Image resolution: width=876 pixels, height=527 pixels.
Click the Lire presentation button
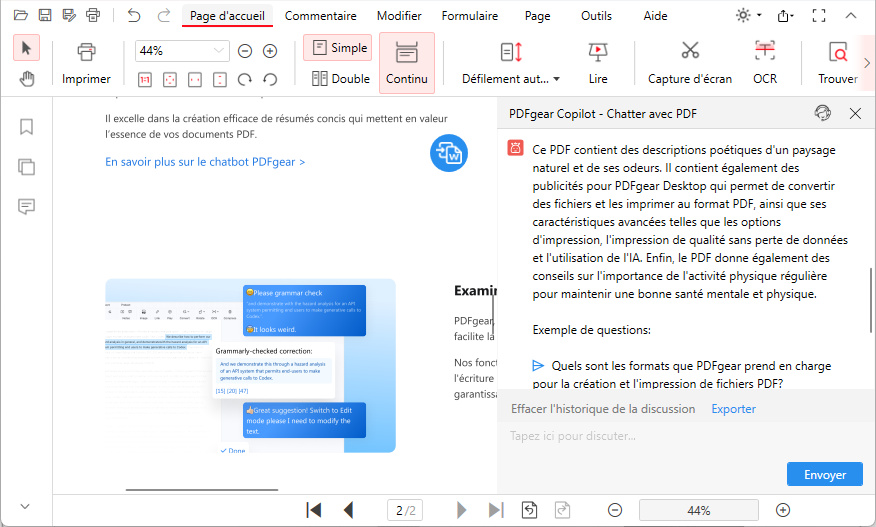tap(598, 63)
